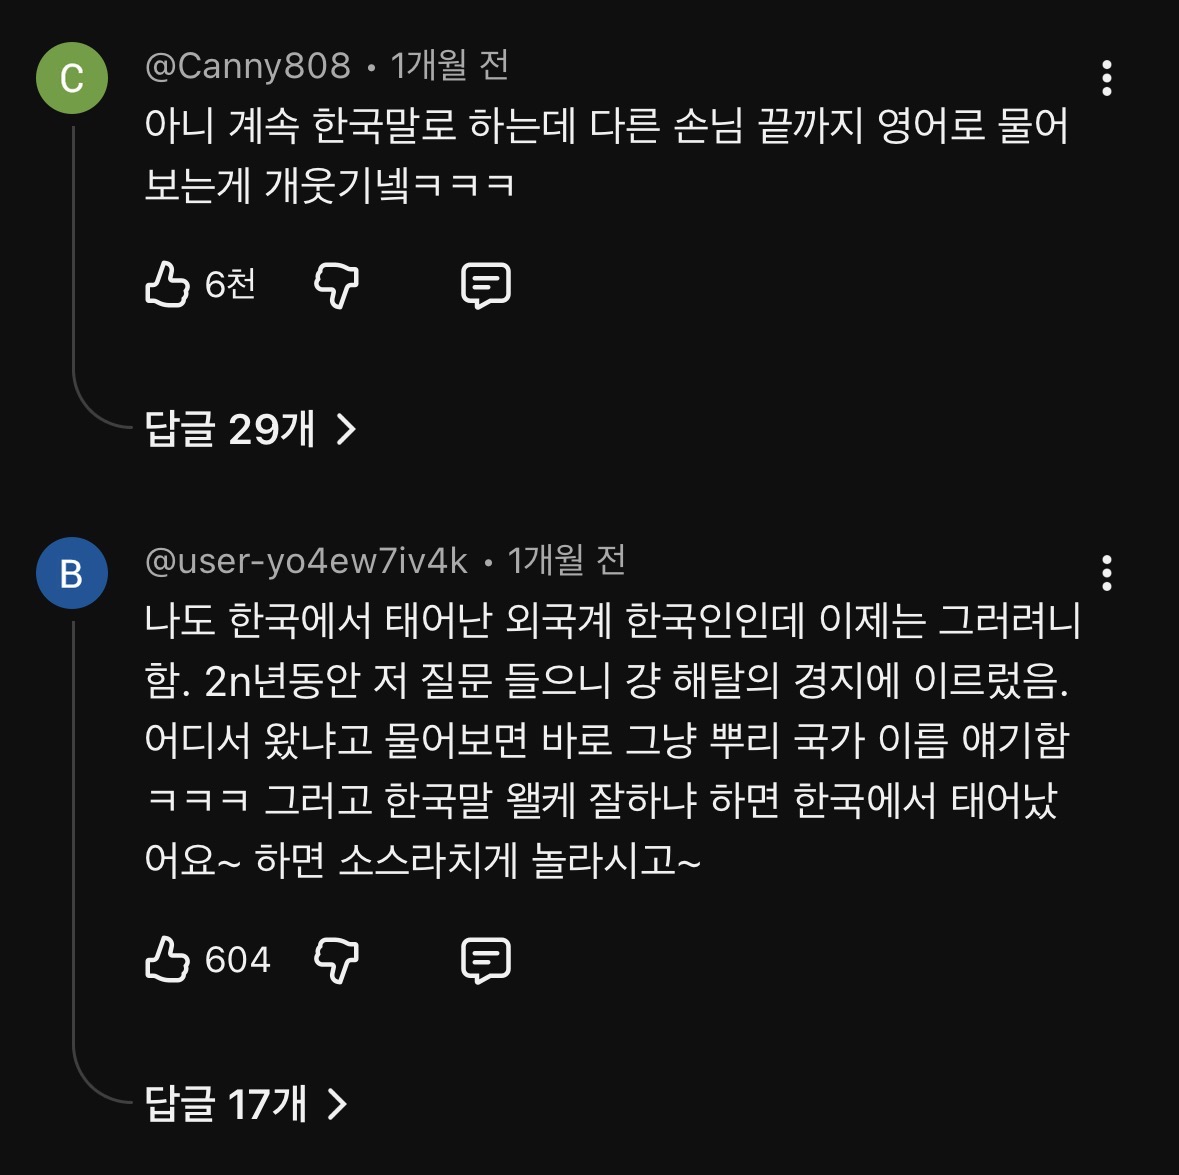1179x1175 pixels.
Task: Click 1개월 전 timestamp next to @Canny808
Action: pos(450,66)
